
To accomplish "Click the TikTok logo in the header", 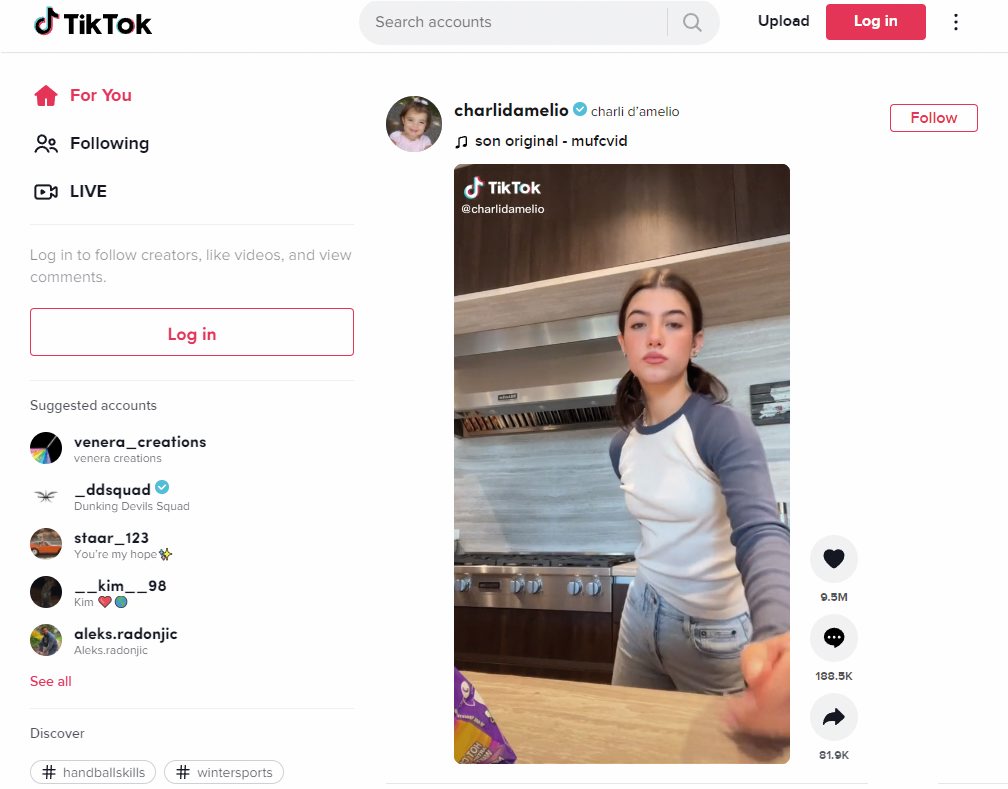I will 93,23.
